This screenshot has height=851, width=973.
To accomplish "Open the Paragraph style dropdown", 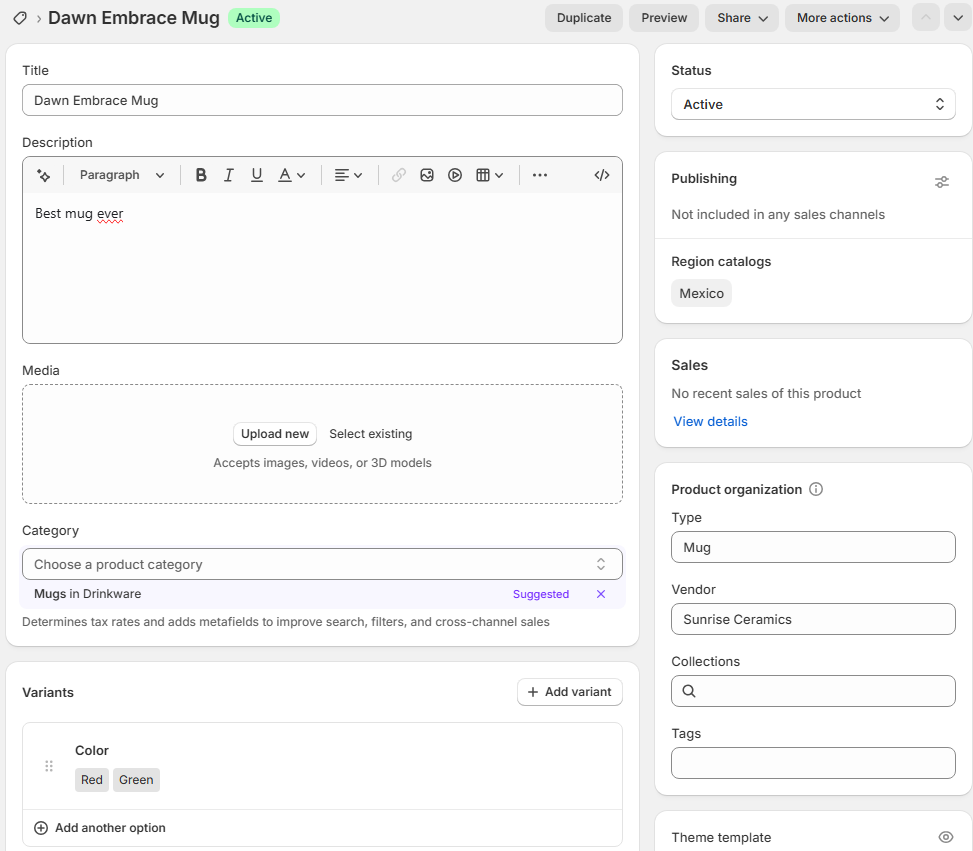I will [121, 174].
